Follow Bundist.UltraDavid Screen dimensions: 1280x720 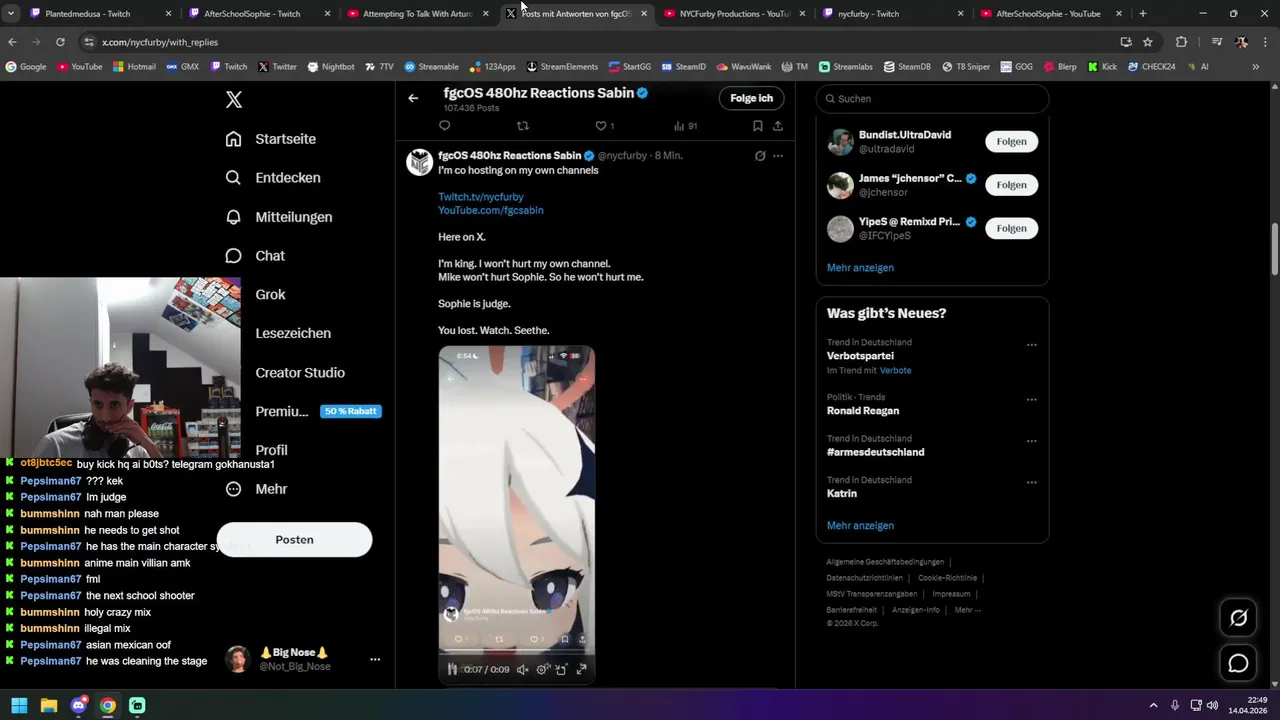(x=1011, y=142)
